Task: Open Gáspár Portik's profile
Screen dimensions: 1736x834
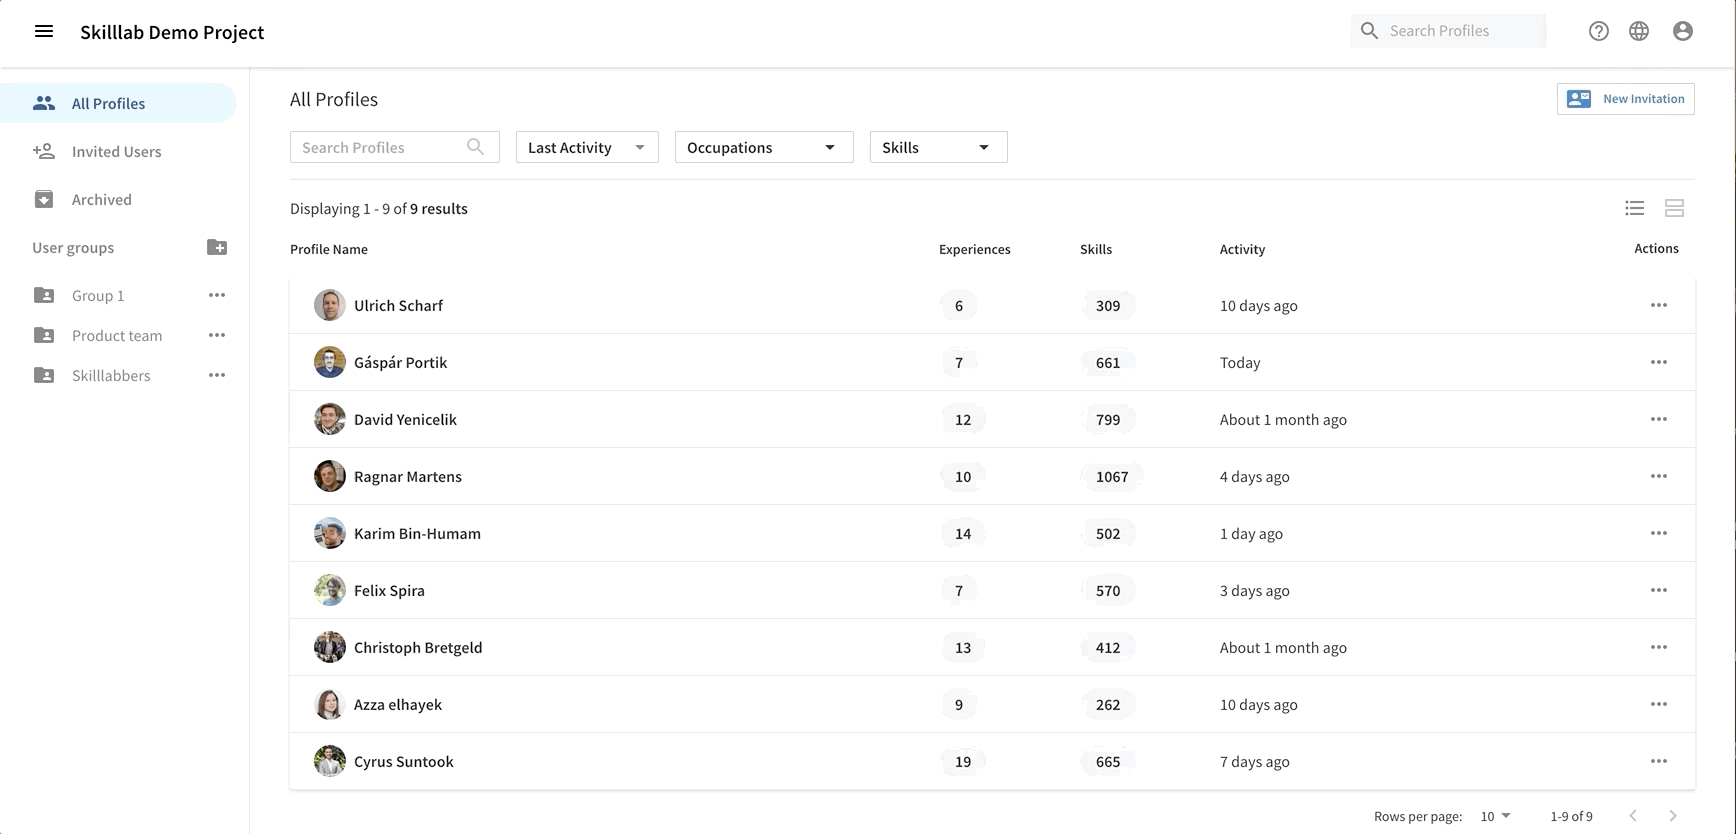Action: point(400,362)
